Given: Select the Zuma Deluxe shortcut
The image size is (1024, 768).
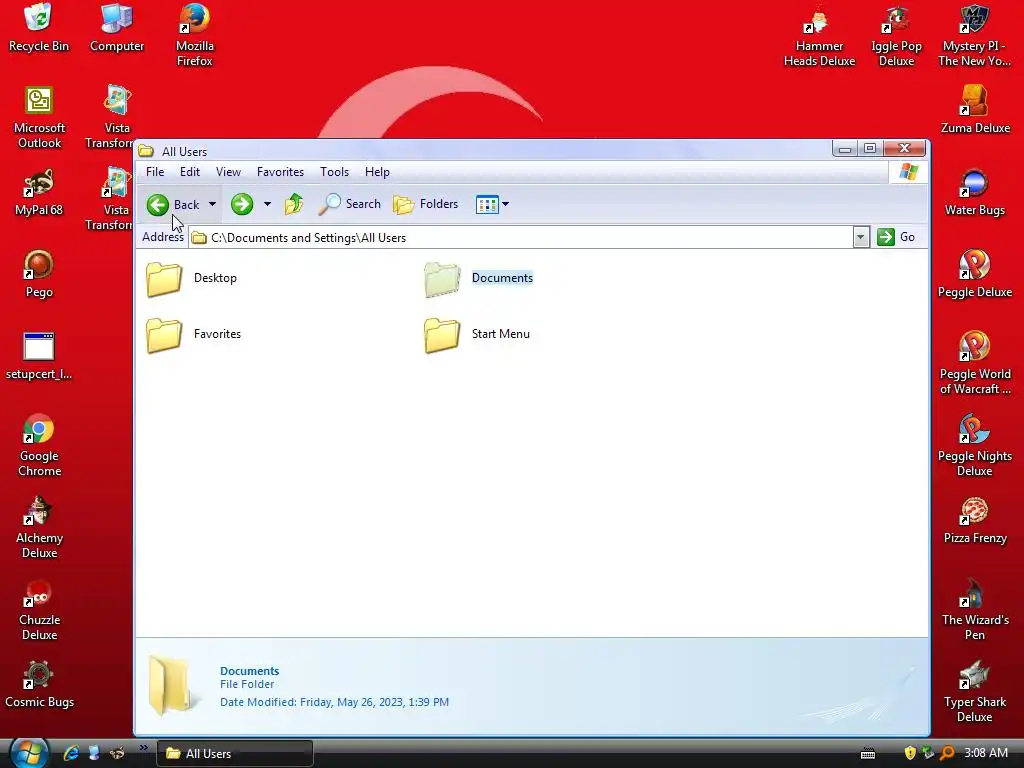Looking at the screenshot, I should click(x=975, y=110).
